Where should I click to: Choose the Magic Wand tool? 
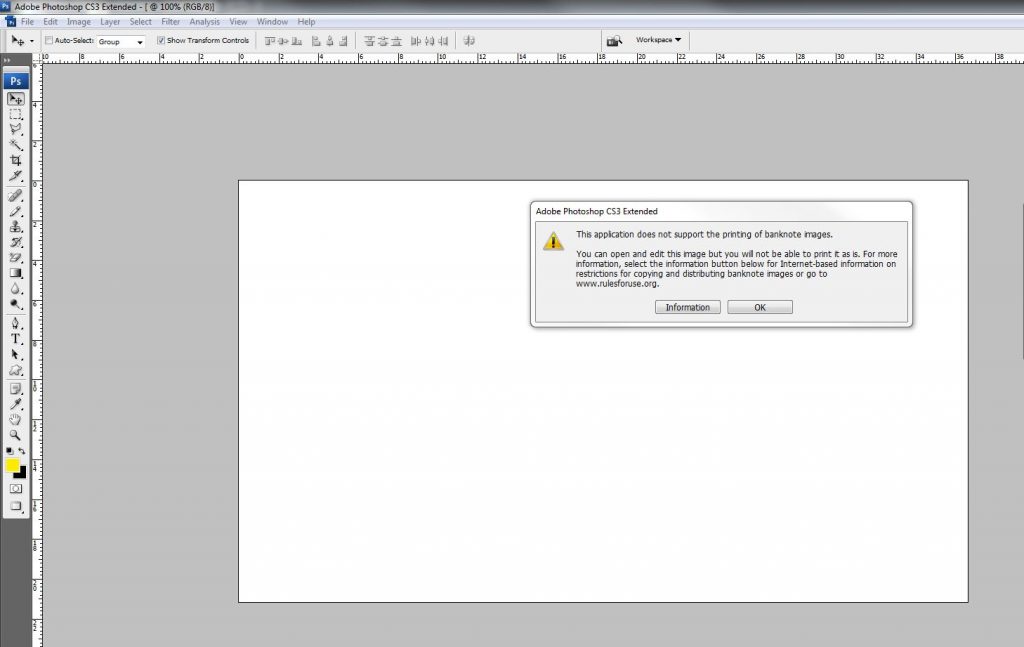pos(16,145)
